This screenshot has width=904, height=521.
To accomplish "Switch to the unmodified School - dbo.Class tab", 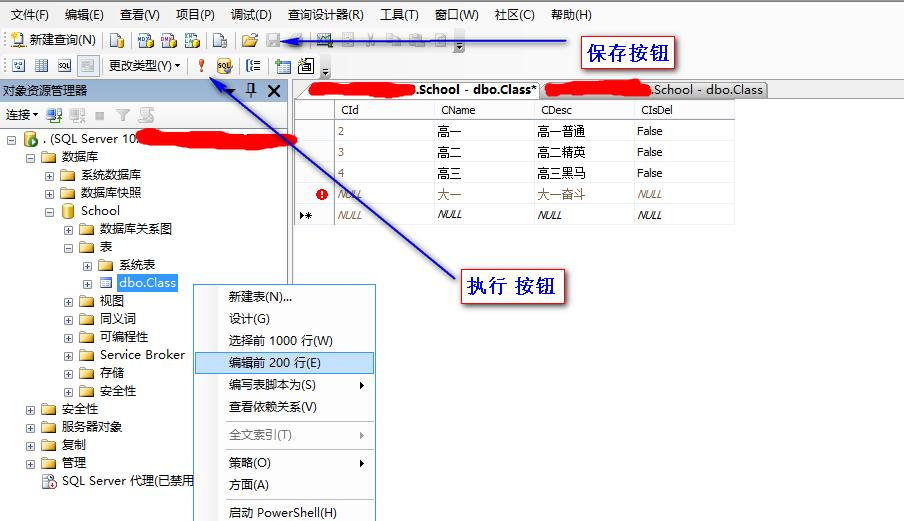I will (654, 89).
